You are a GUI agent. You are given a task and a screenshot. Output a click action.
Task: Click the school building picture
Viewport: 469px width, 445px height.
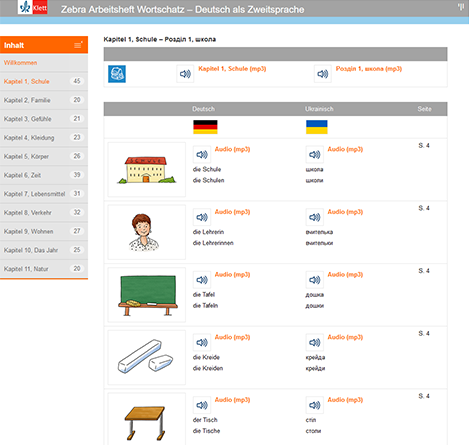point(147,170)
